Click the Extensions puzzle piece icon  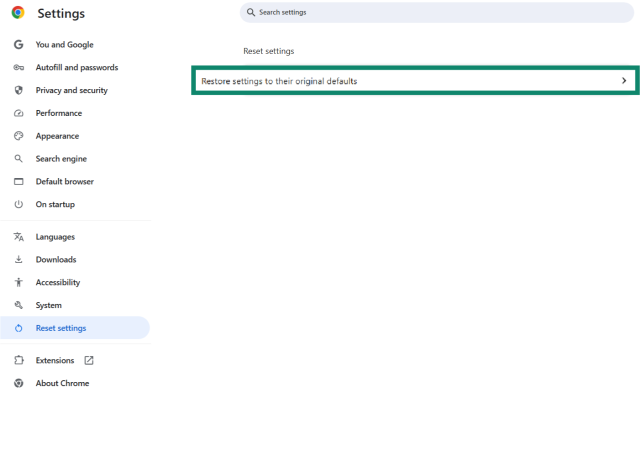(18, 361)
